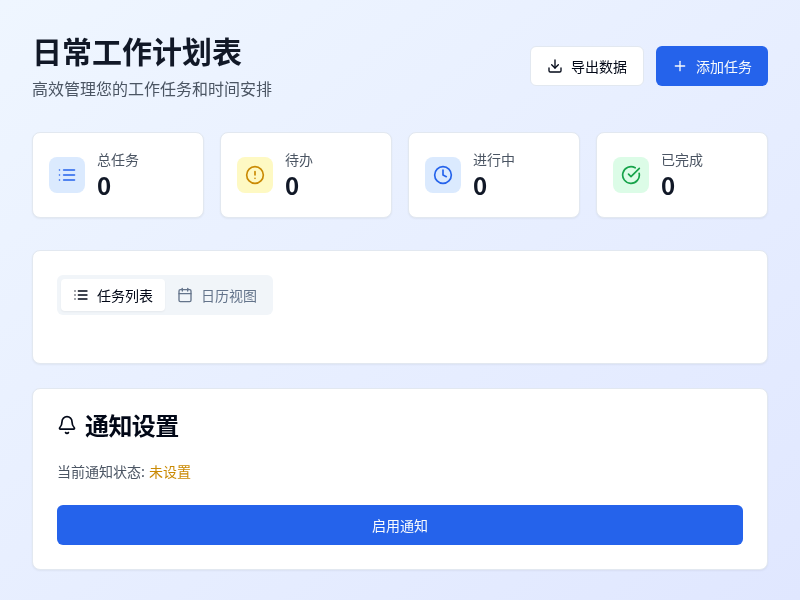Click the bell icon beside 通知设置

click(67, 425)
